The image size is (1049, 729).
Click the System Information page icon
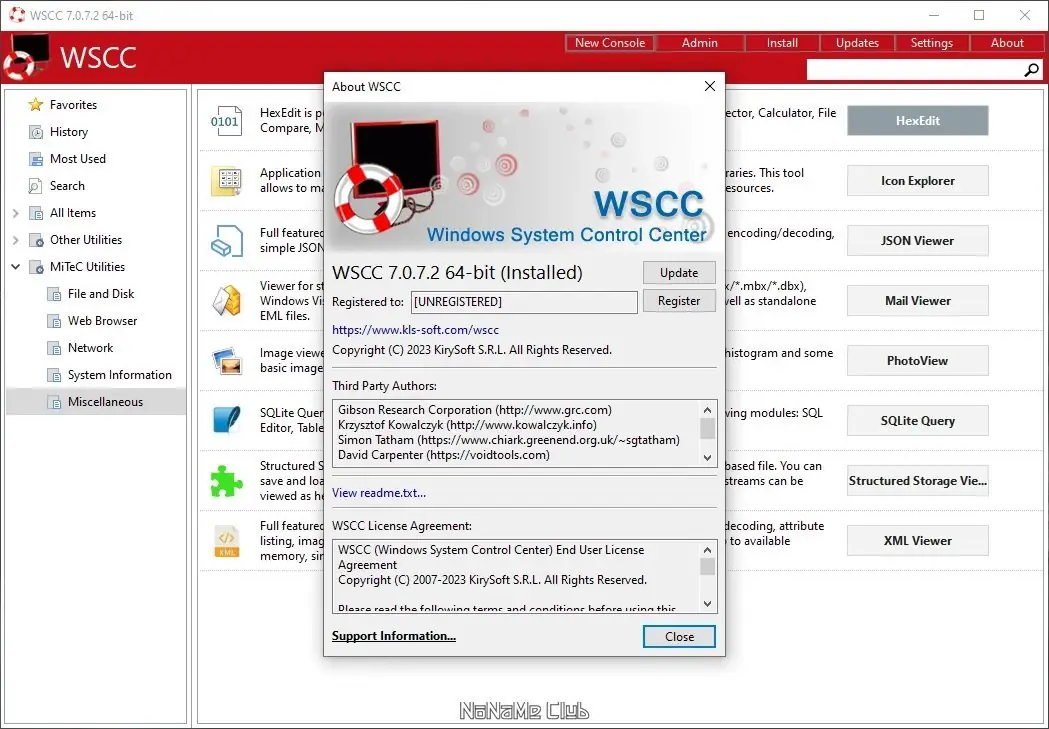(54, 375)
